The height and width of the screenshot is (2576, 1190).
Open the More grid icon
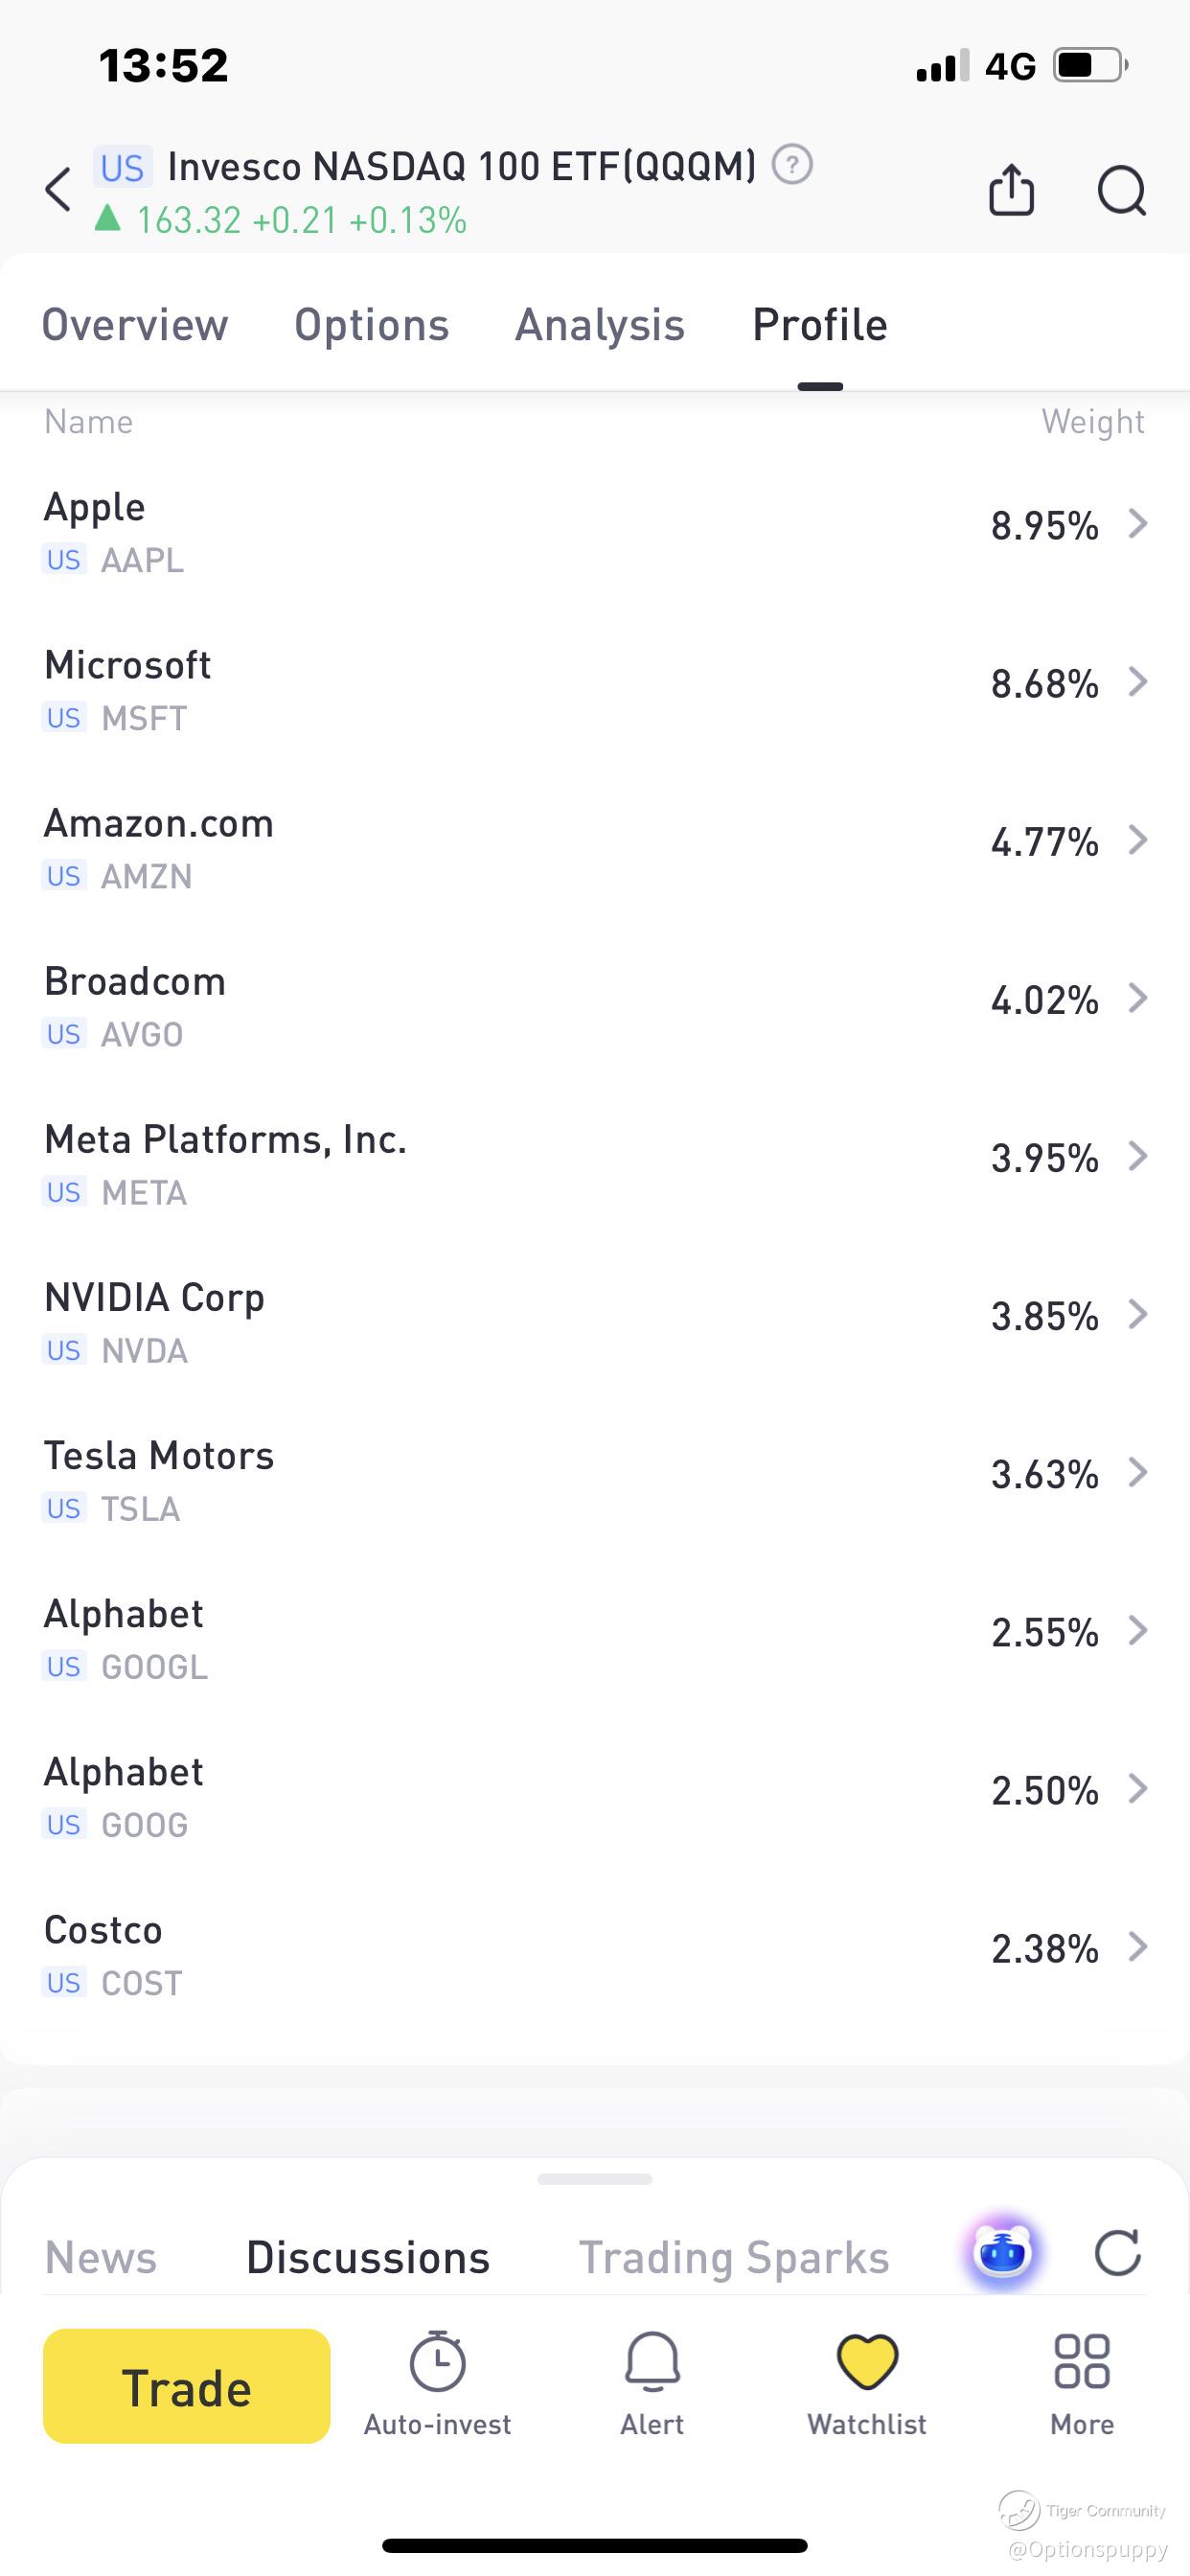coord(1081,2363)
